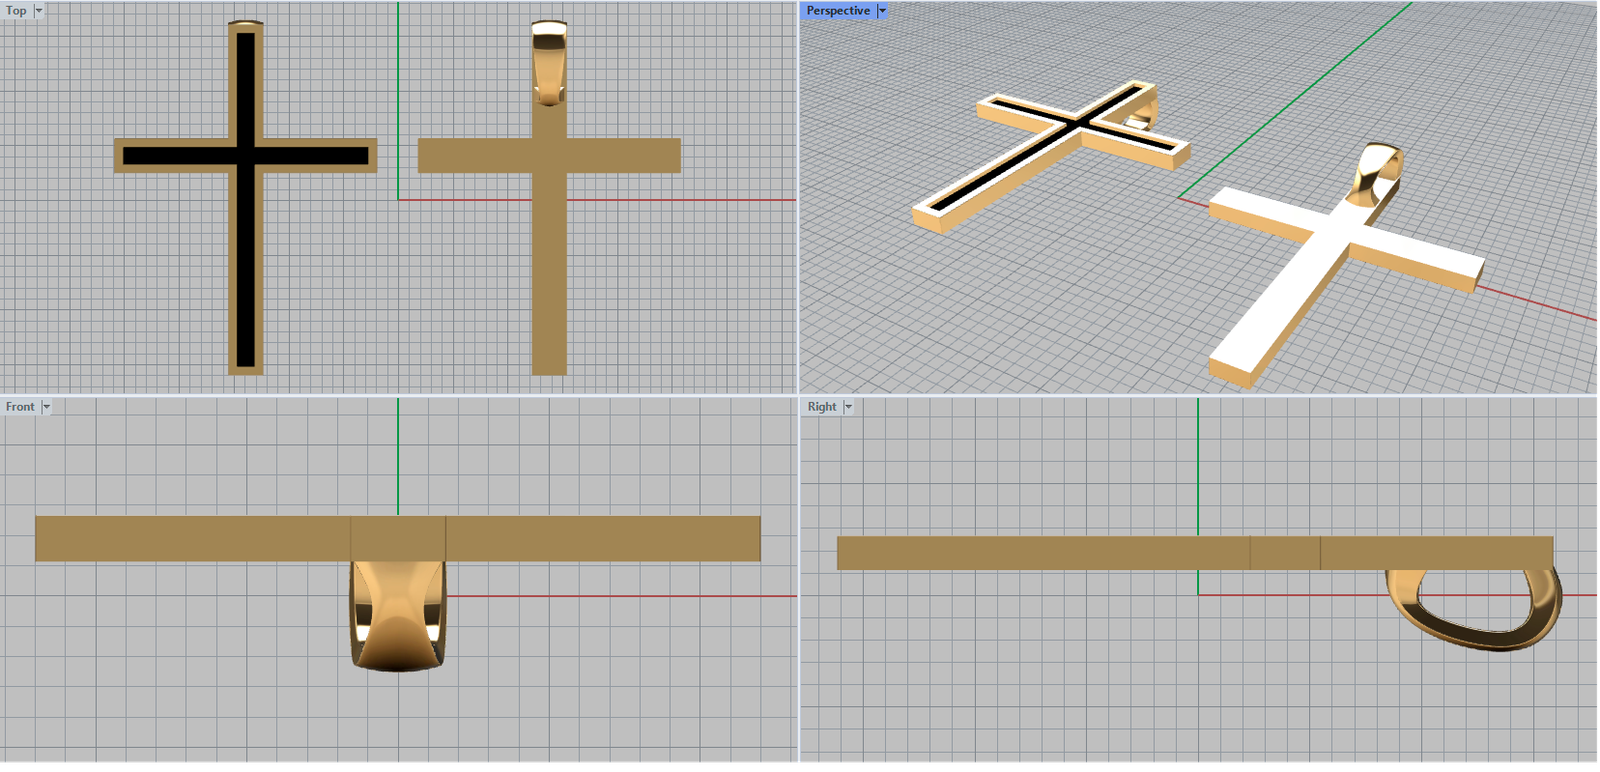Activate the Right viewport title label

point(822,407)
